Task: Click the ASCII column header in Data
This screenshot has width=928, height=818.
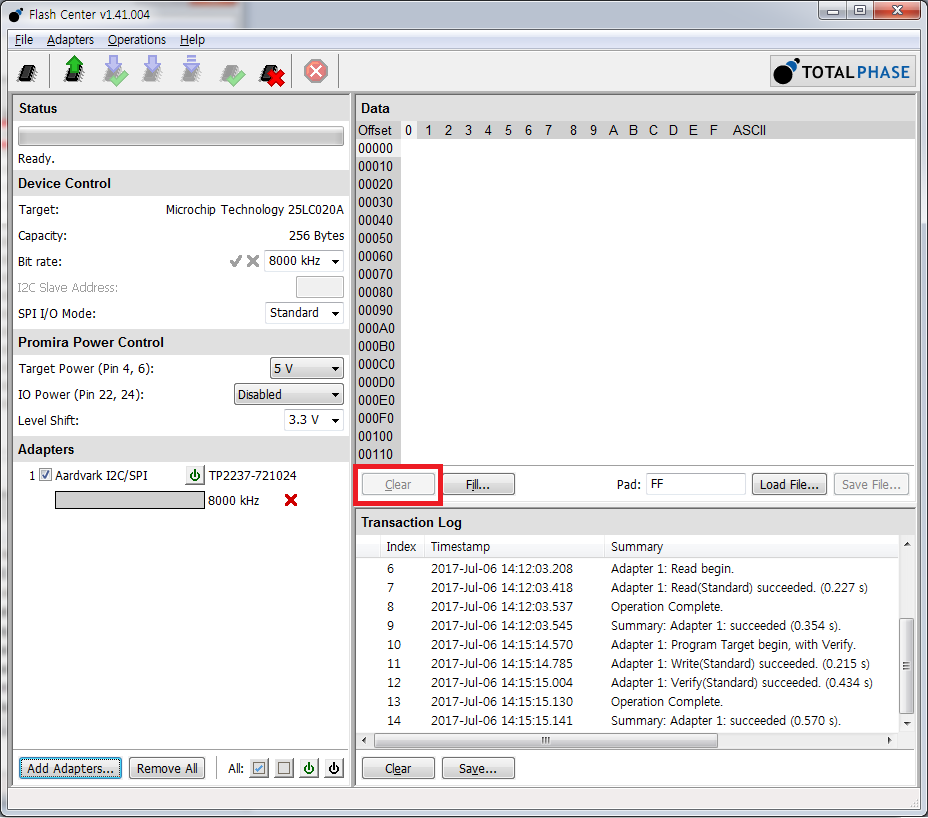Action: pyautogui.click(x=749, y=130)
